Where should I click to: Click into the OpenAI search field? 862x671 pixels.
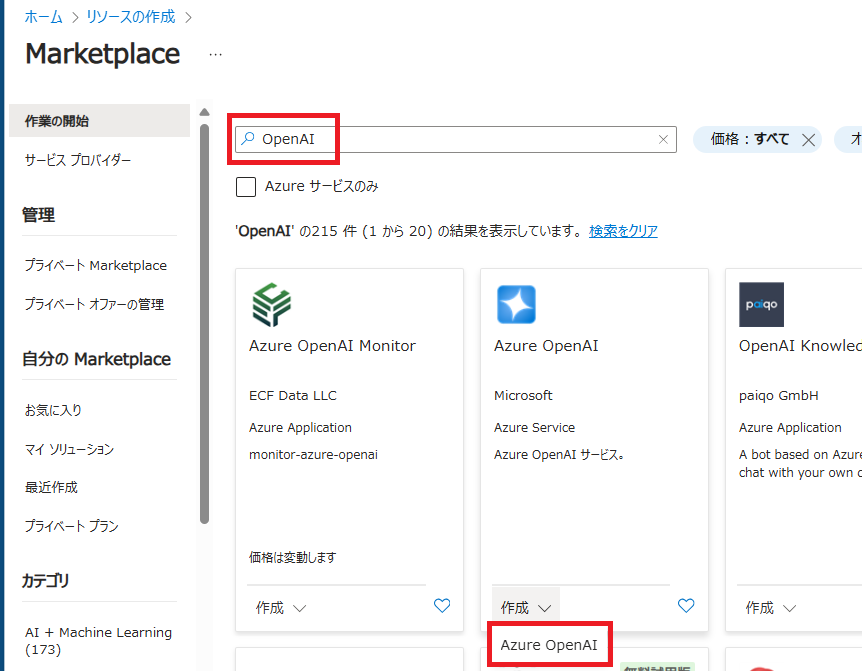click(x=456, y=140)
